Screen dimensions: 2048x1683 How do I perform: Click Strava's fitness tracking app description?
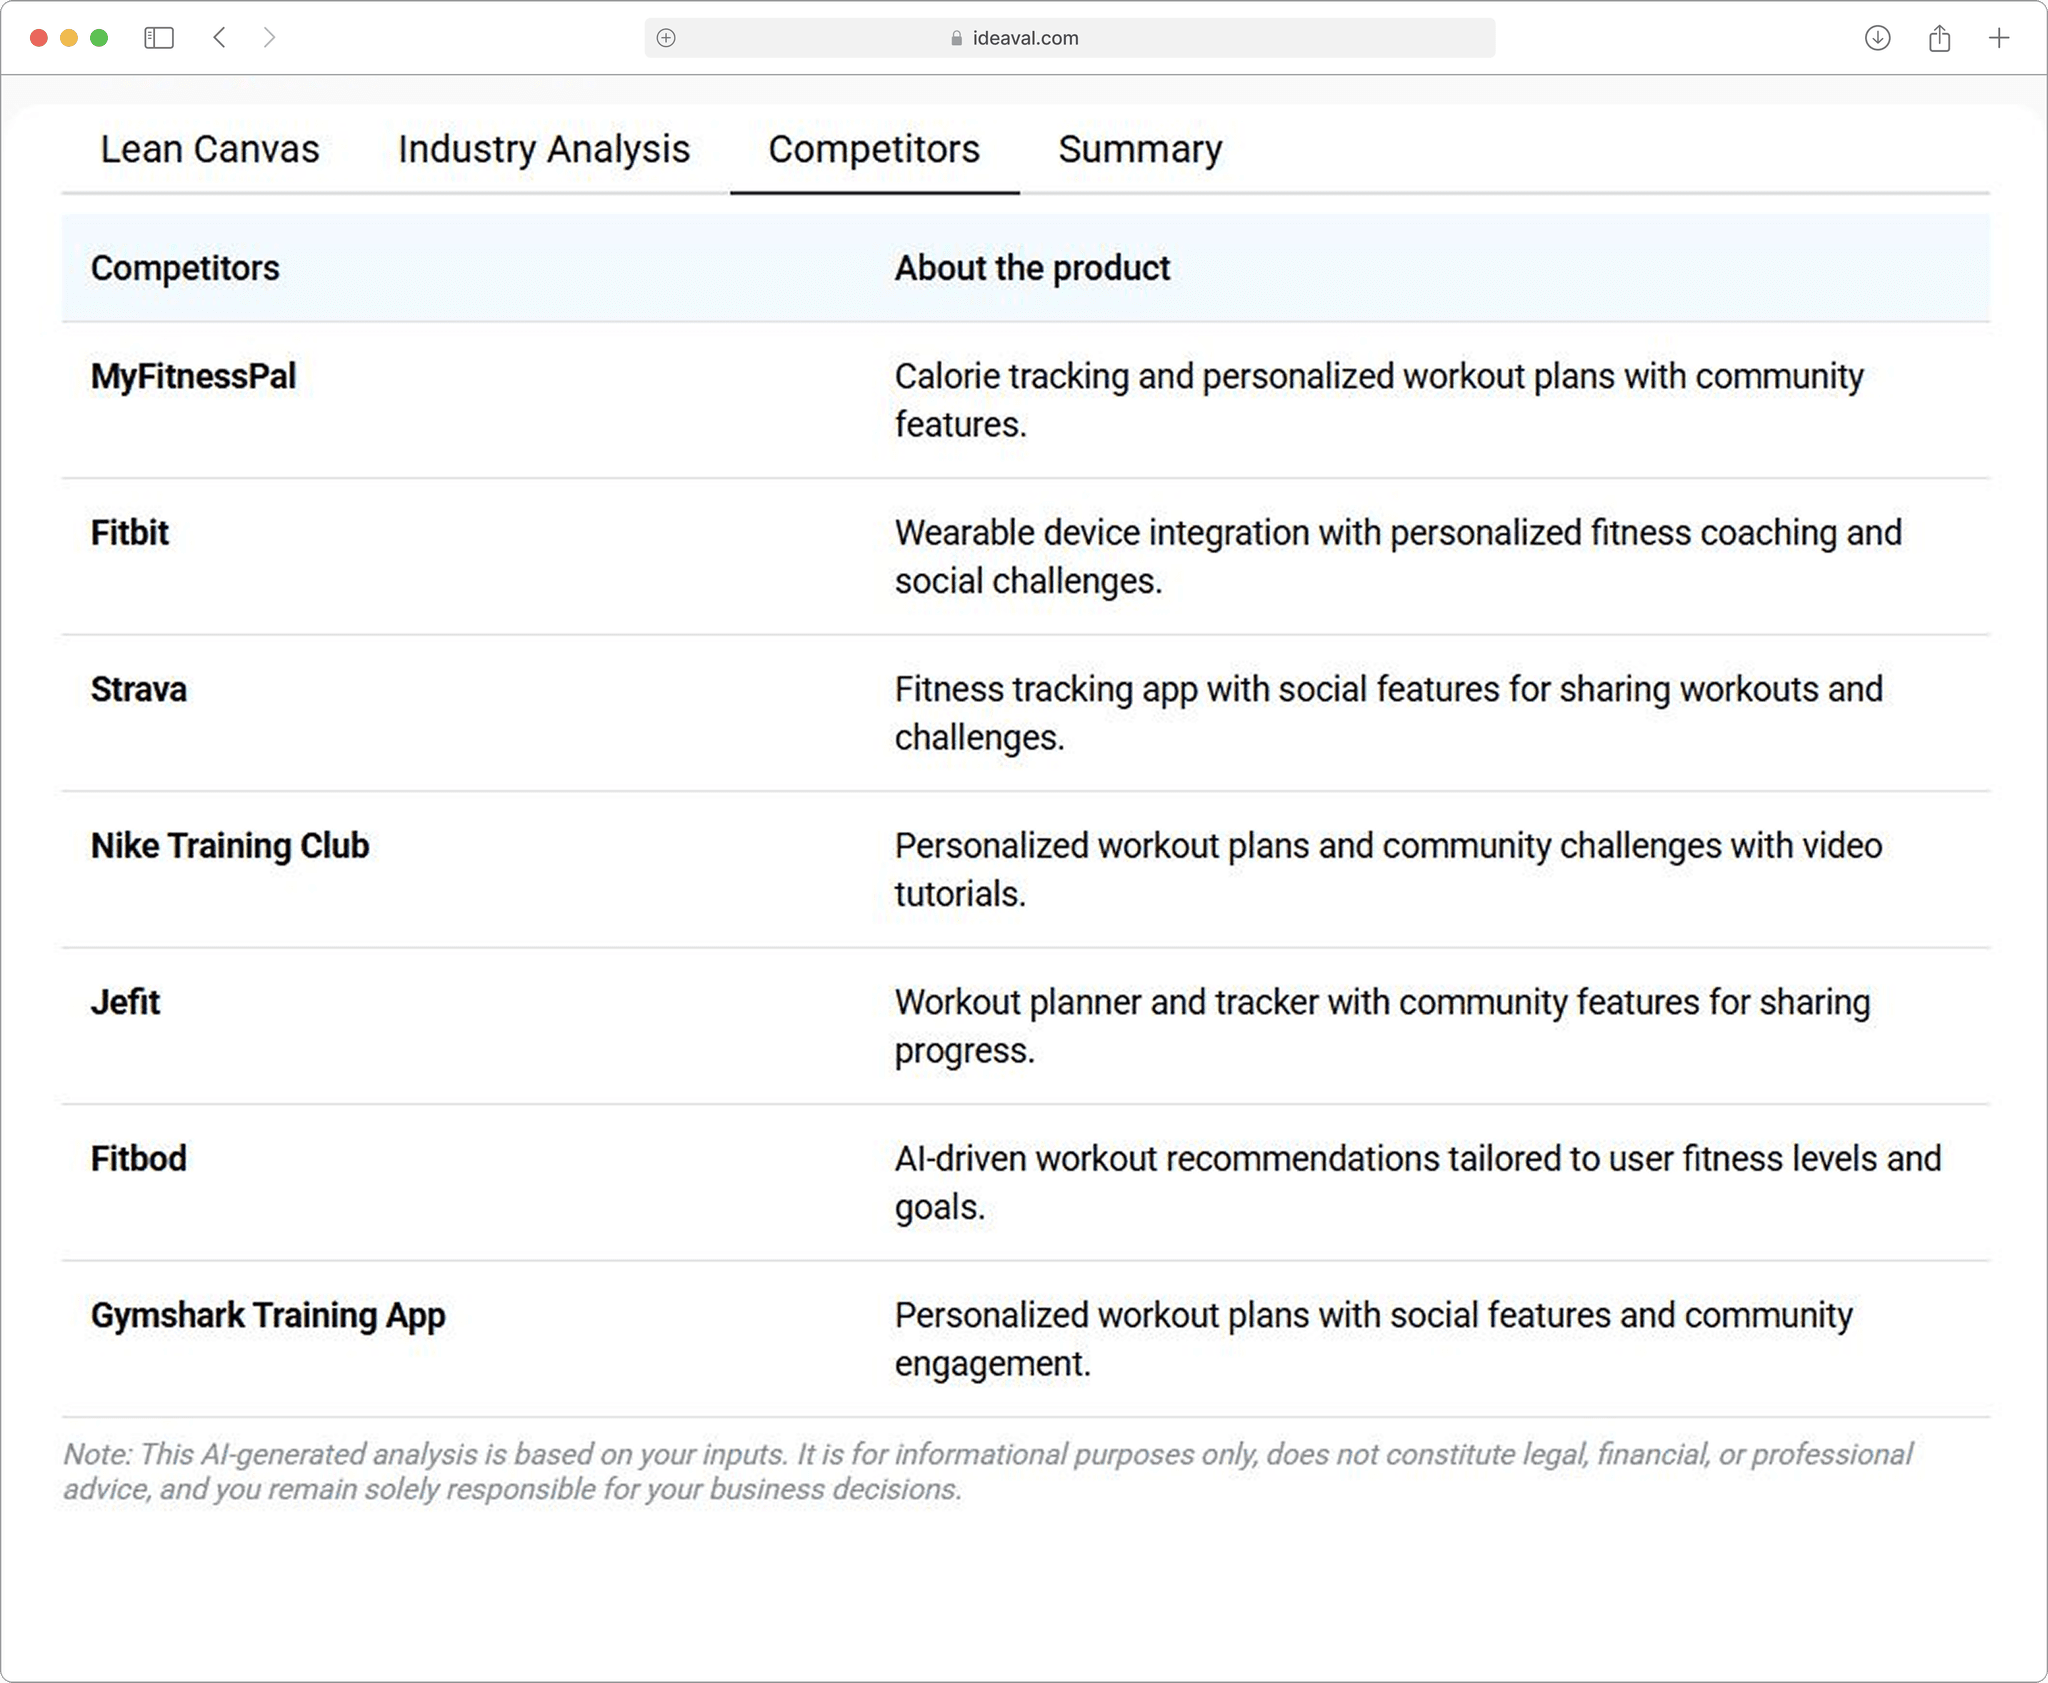[1389, 713]
